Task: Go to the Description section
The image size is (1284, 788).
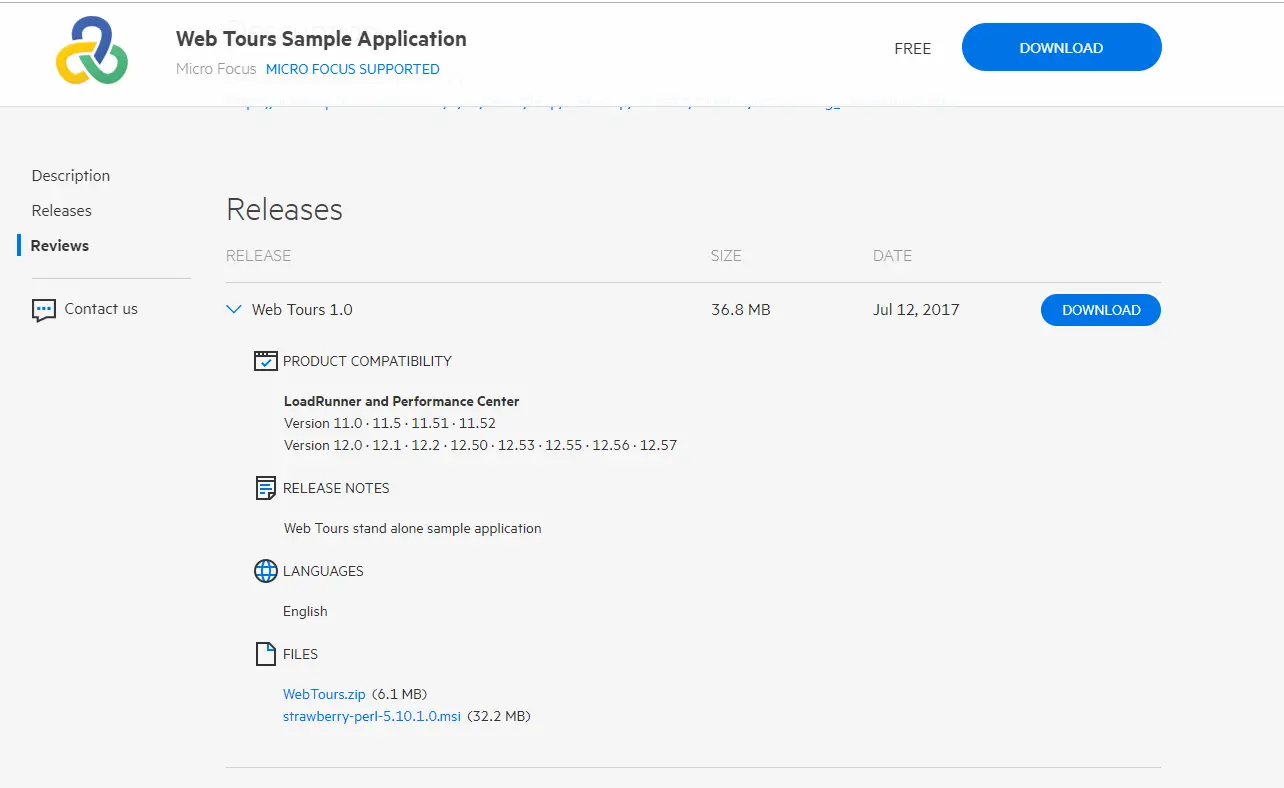Action: [71, 176]
